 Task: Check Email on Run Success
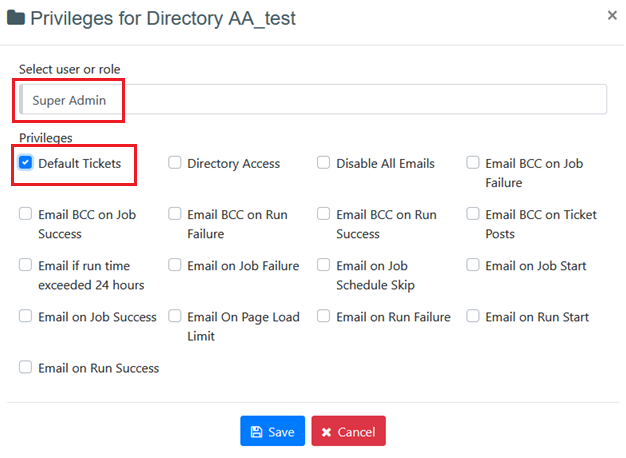[26, 367]
